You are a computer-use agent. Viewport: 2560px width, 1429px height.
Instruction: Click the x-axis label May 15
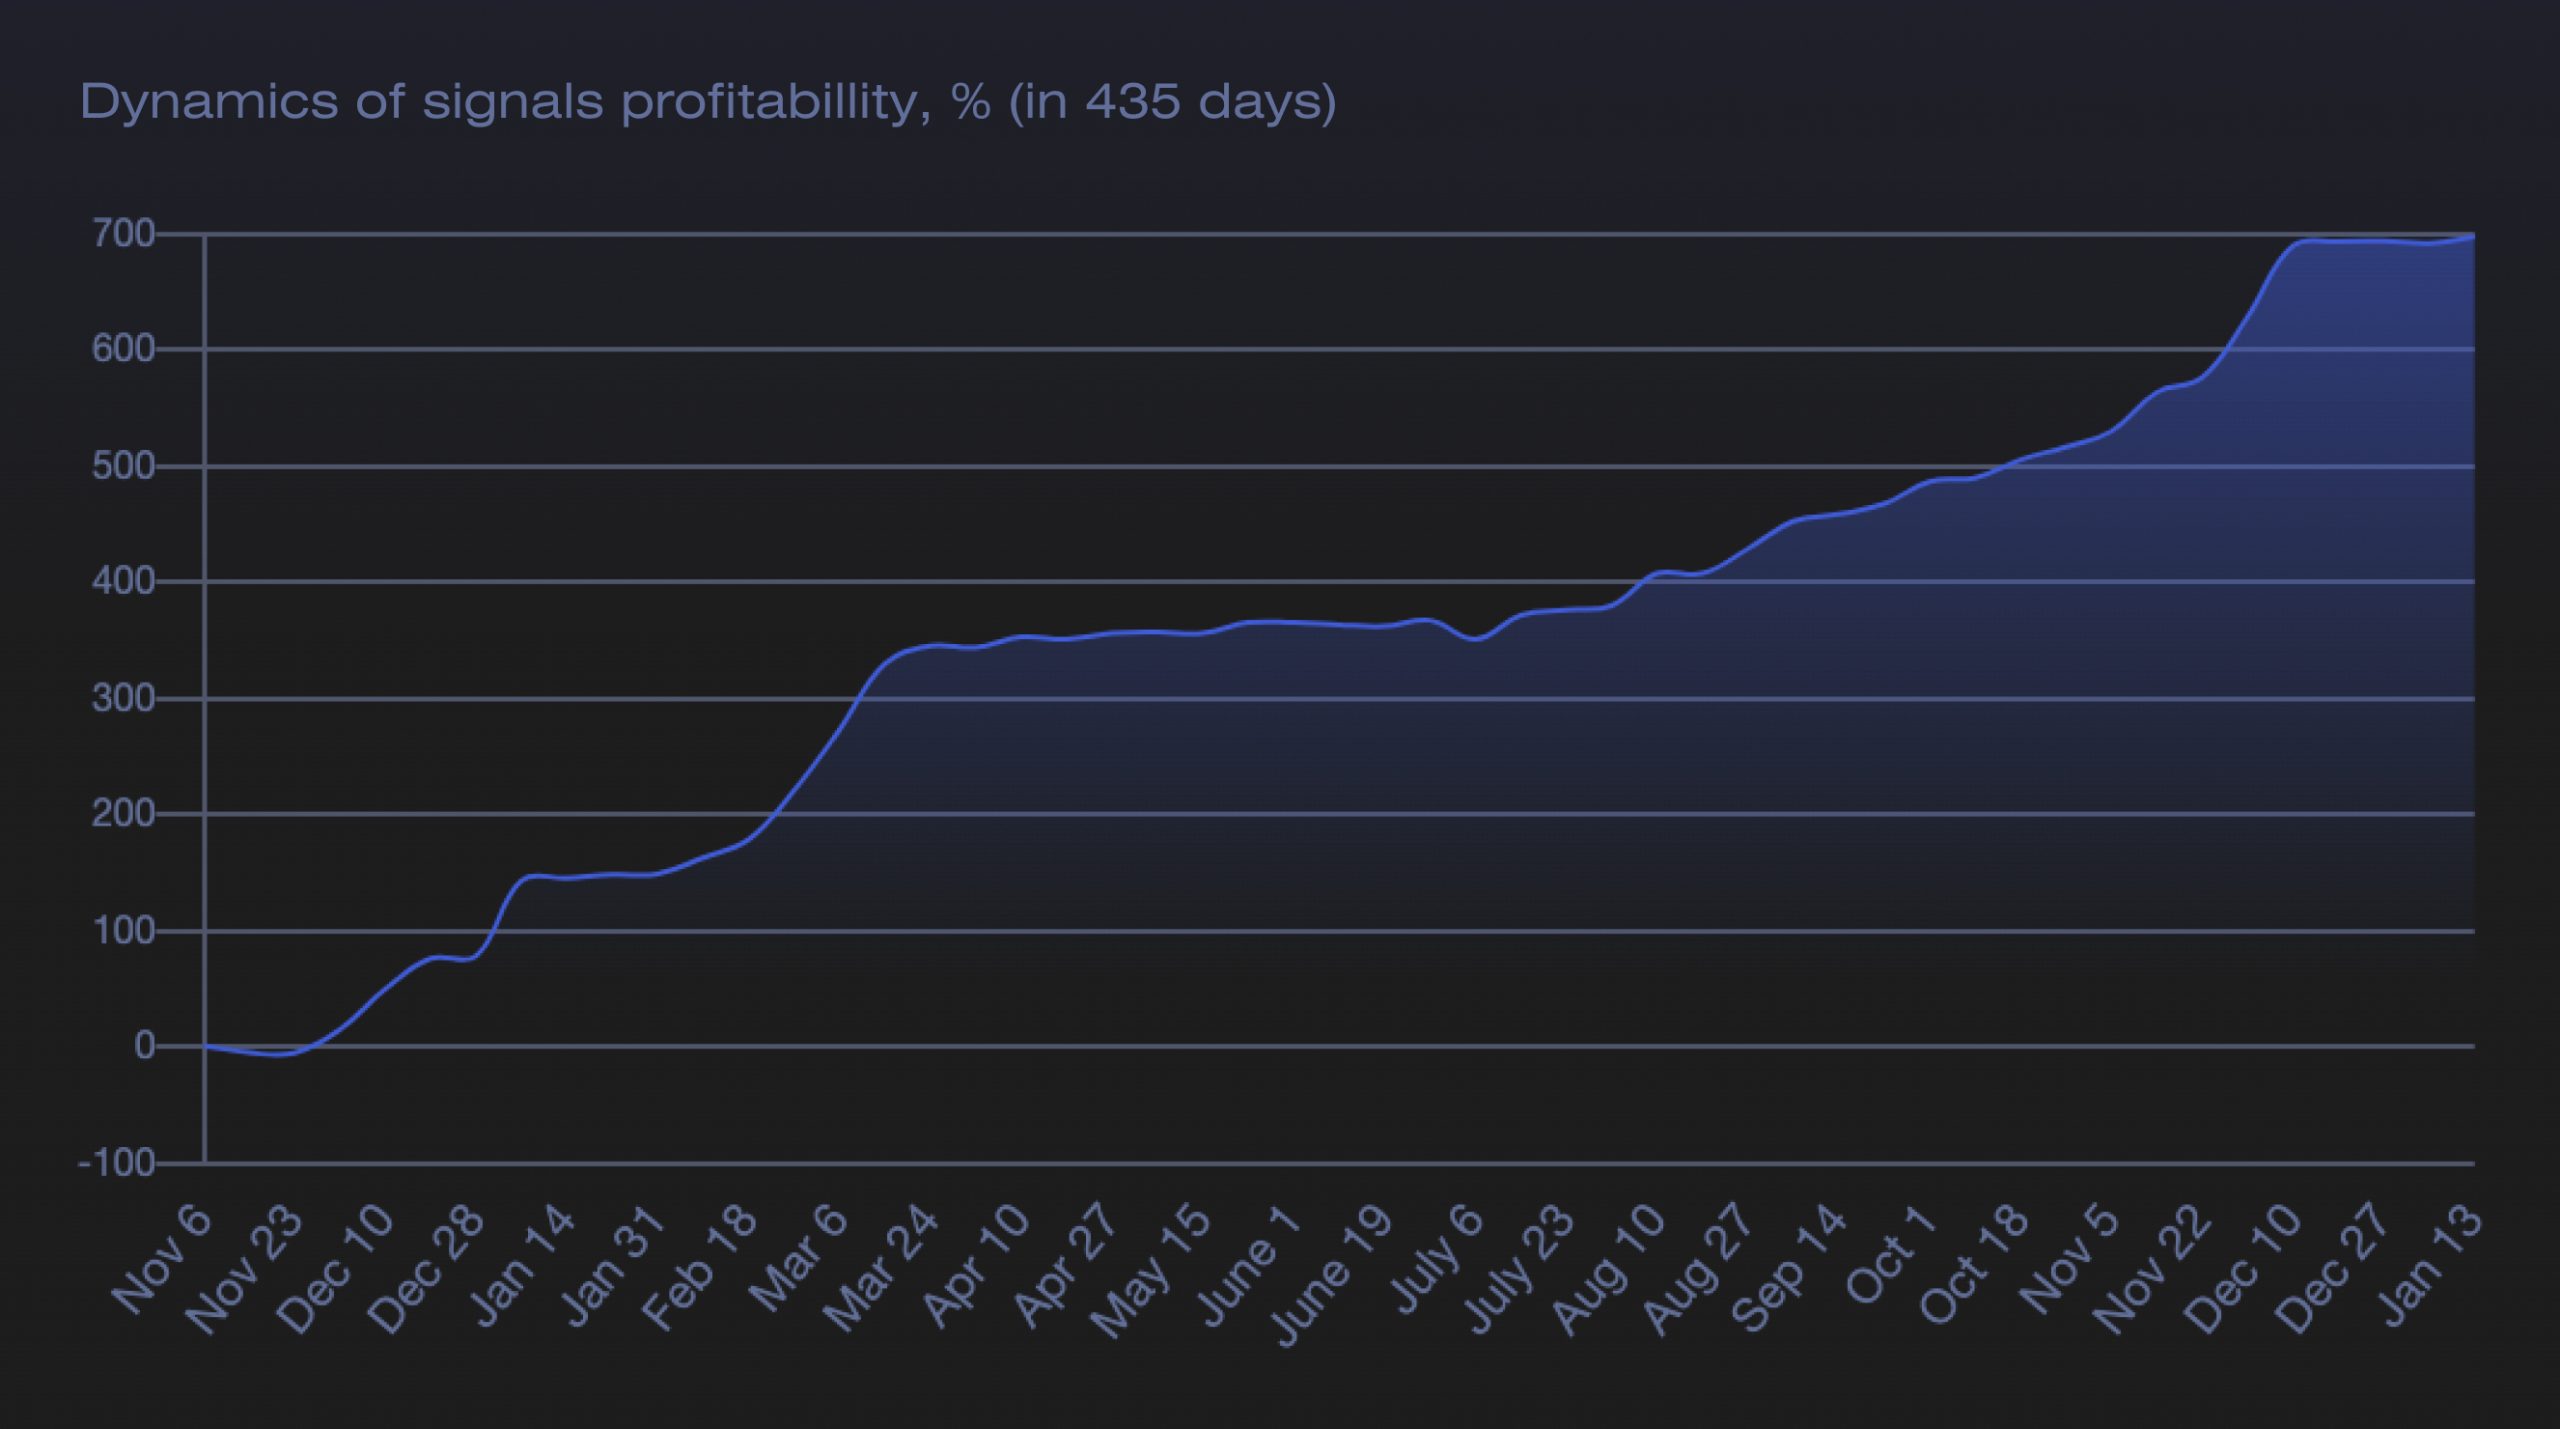(1151, 1271)
